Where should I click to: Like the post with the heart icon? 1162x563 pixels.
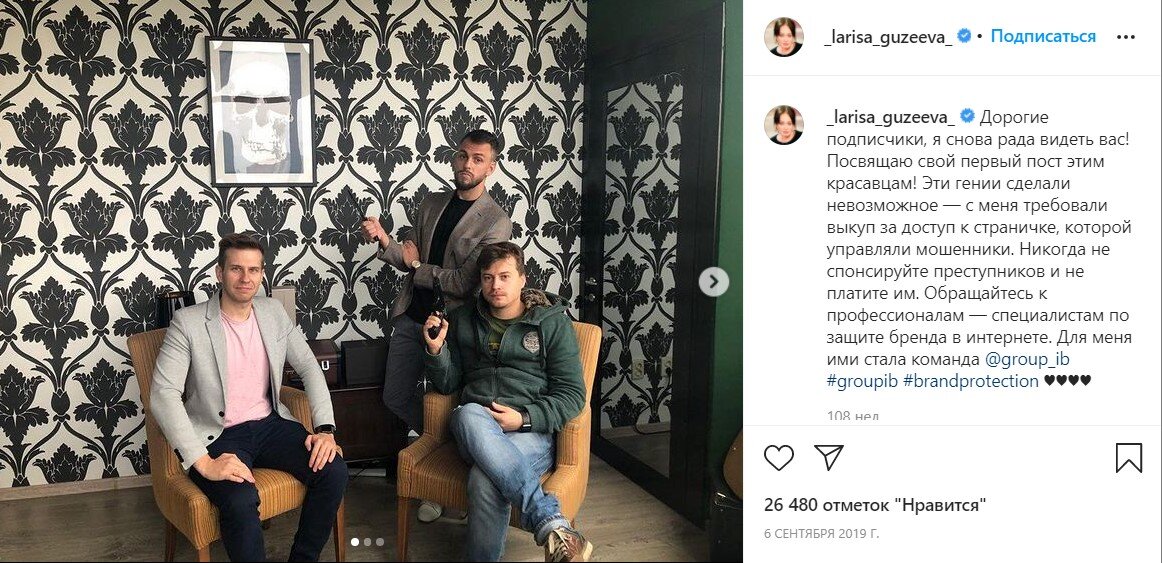pyautogui.click(x=779, y=458)
